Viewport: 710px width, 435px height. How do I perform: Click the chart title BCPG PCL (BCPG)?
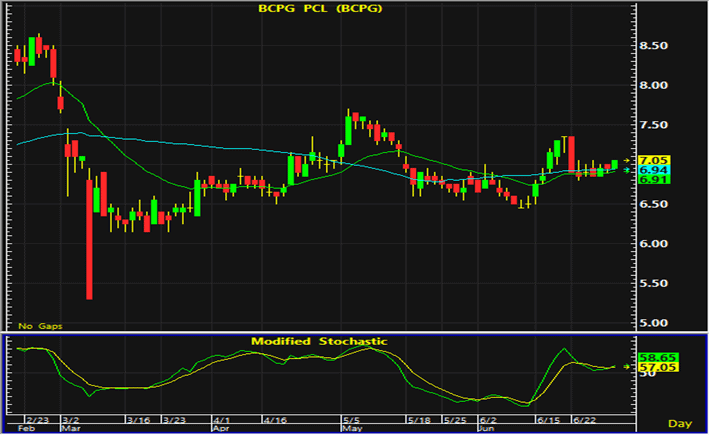point(320,8)
